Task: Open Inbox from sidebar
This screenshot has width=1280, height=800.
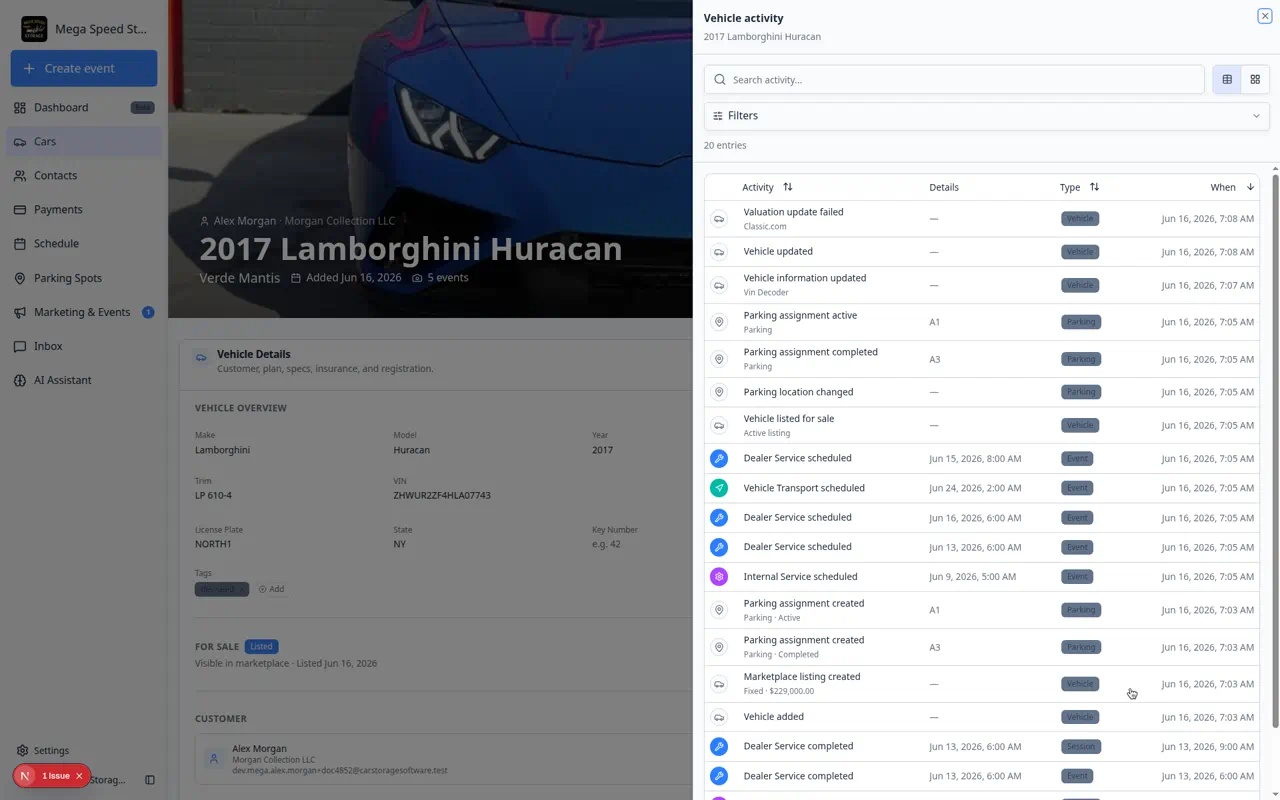Action: click(x=84, y=346)
